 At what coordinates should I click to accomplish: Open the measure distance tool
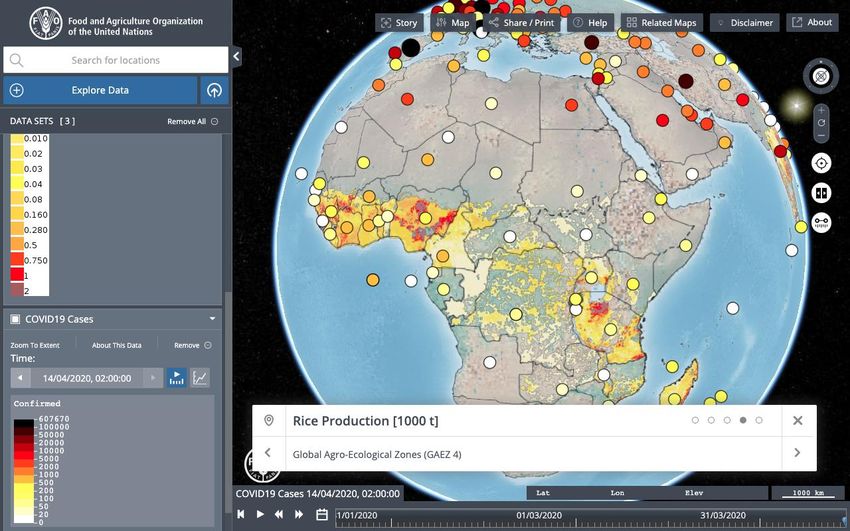(821, 223)
